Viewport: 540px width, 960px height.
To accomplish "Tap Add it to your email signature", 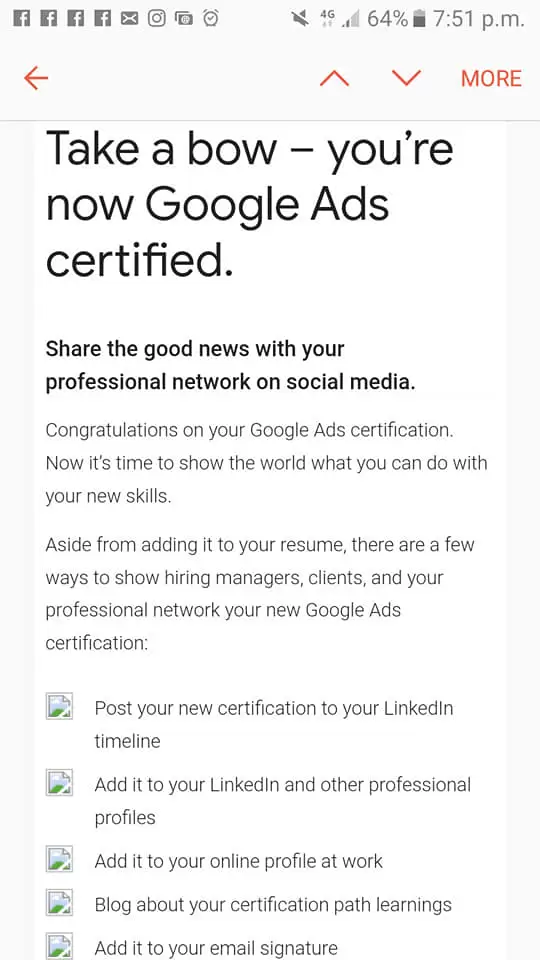I will (x=216, y=948).
